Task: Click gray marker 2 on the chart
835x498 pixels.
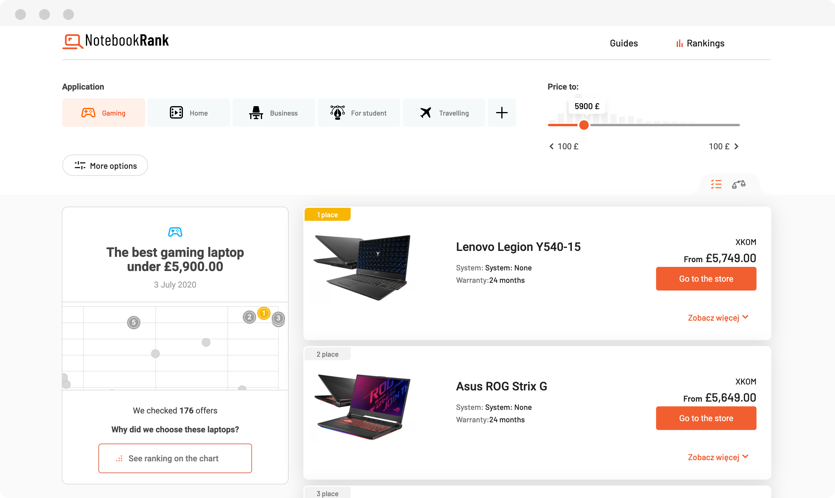Action: click(x=249, y=317)
